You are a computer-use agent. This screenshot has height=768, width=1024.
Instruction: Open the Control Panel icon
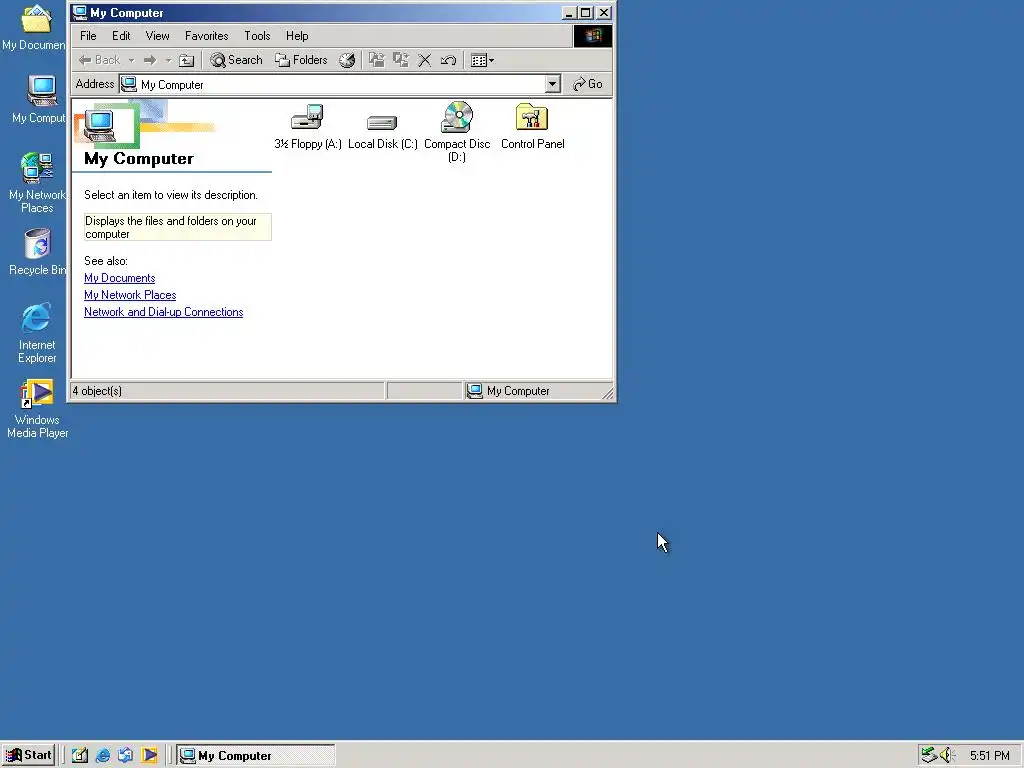pos(532,127)
